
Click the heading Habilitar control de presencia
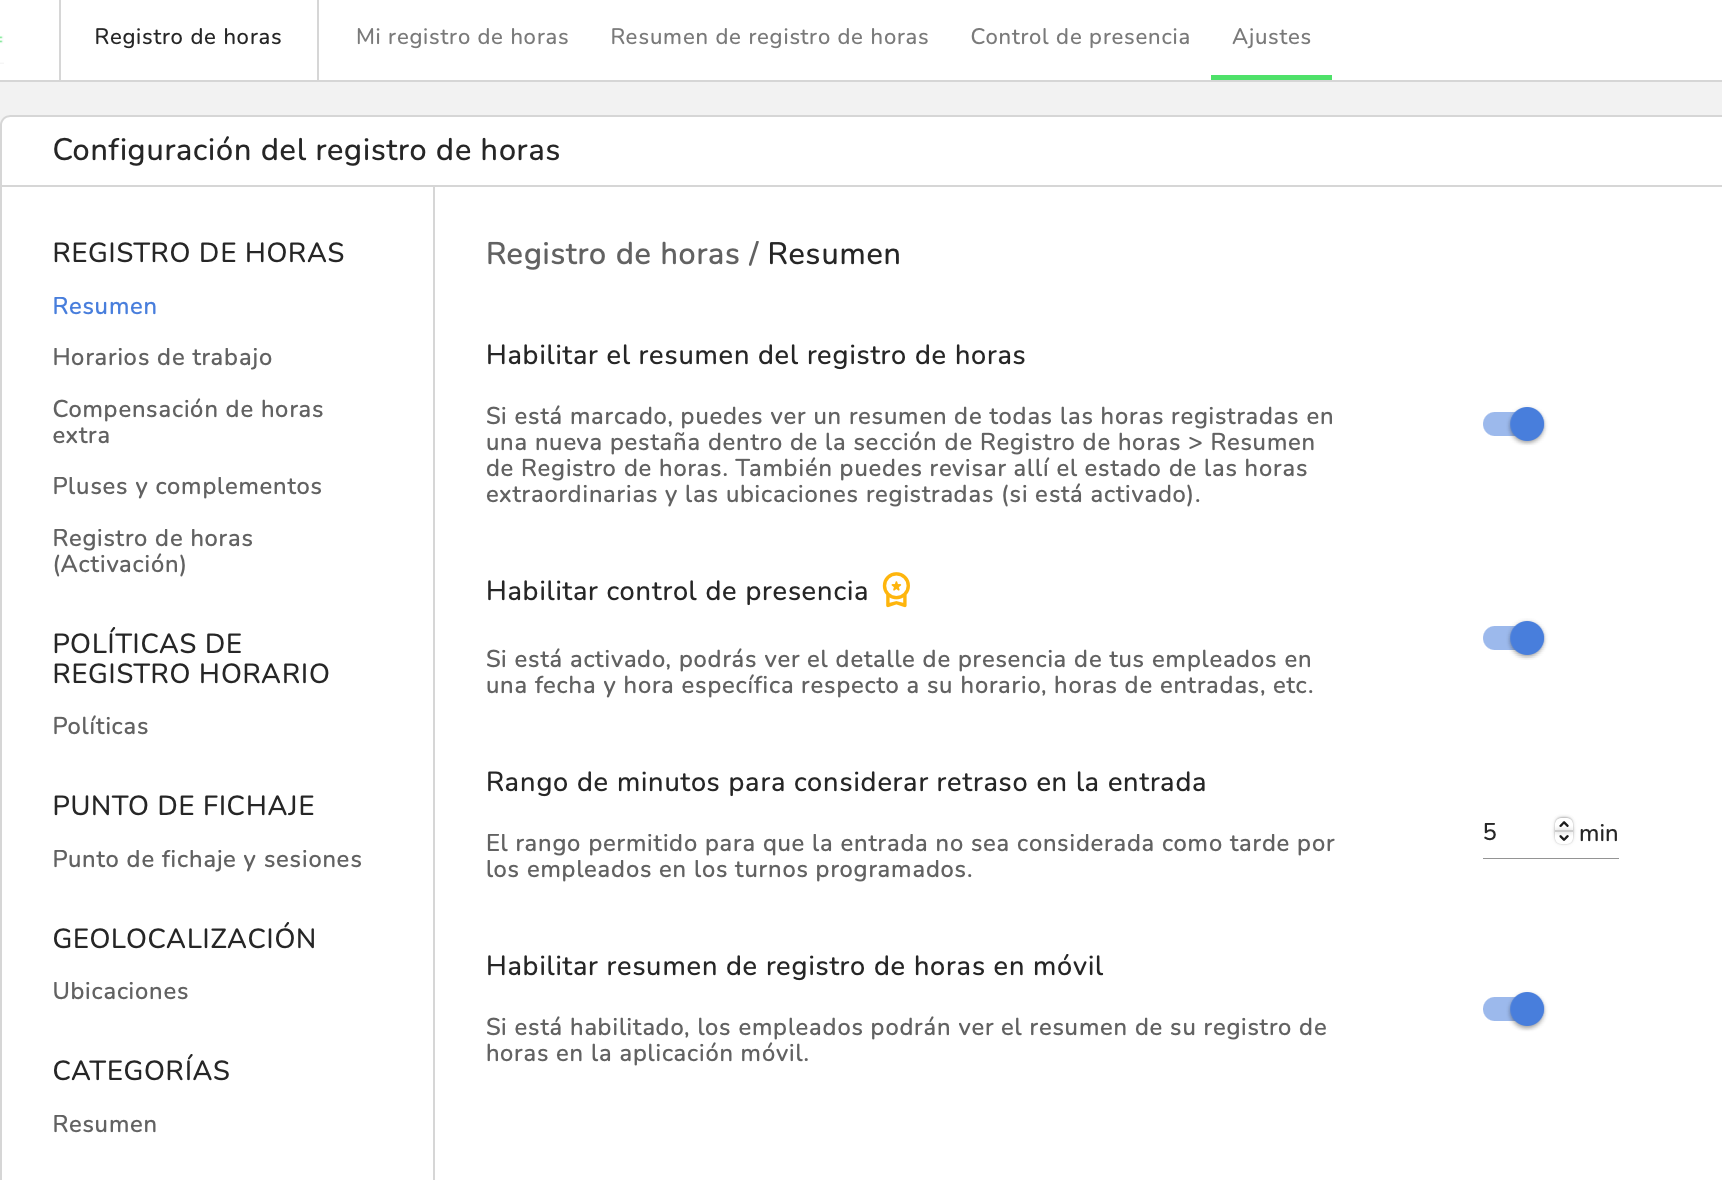click(x=677, y=591)
